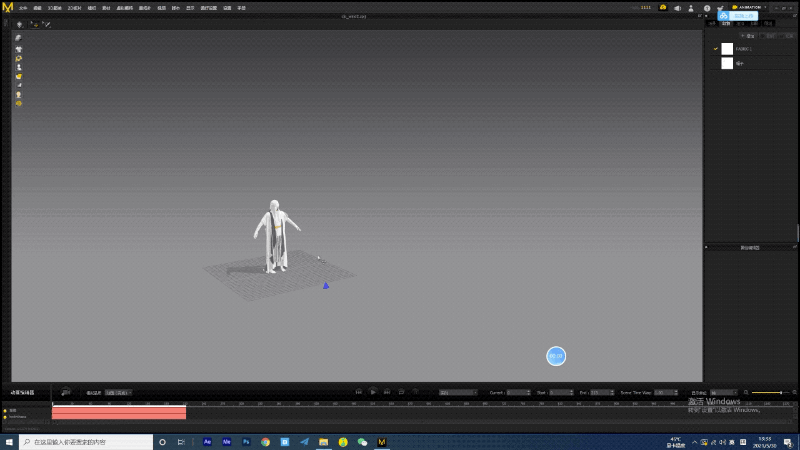This screenshot has width=800, height=450.
Task: Open the 素材 menu
Action: (106, 8)
